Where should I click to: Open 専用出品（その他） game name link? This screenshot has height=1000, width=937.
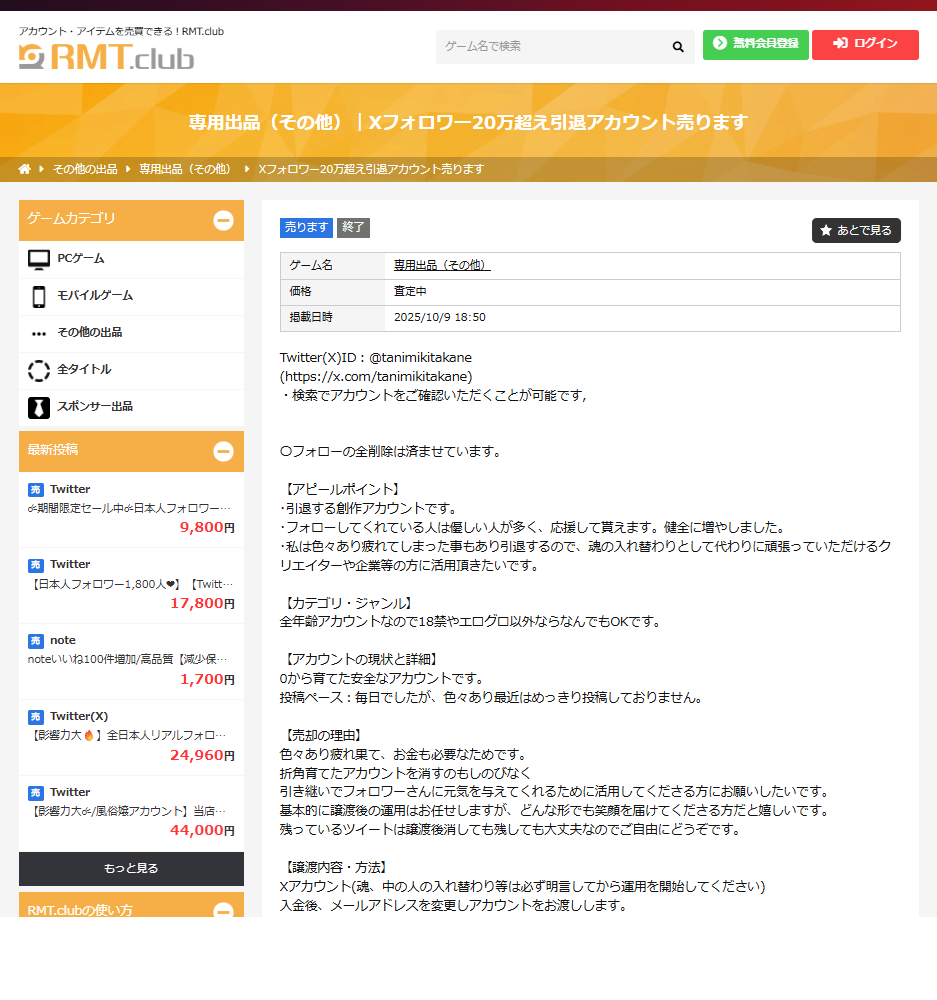(442, 265)
